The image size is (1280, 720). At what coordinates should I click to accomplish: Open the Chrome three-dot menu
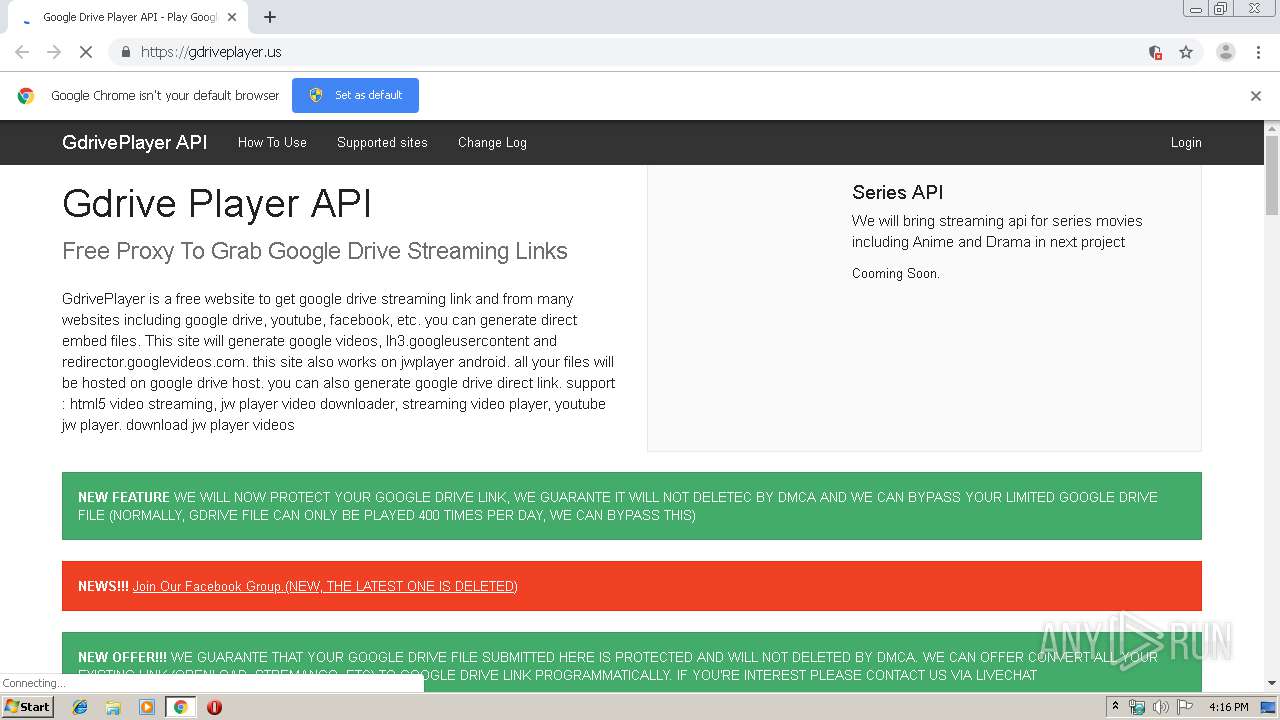click(x=1258, y=52)
